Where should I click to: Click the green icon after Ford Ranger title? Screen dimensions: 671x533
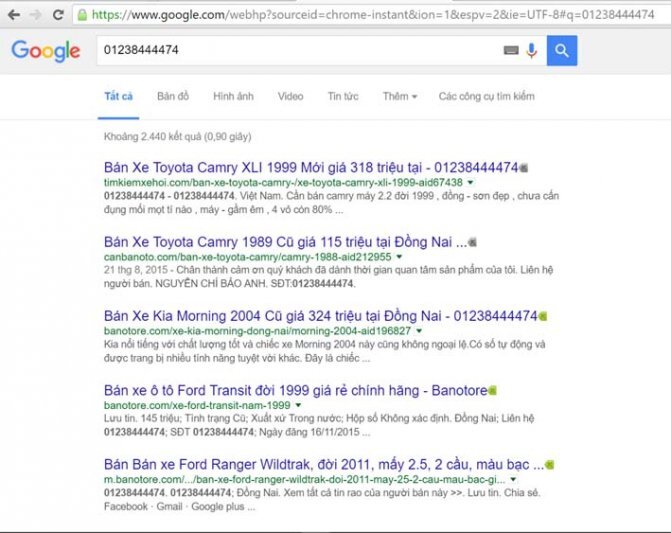[550, 465]
